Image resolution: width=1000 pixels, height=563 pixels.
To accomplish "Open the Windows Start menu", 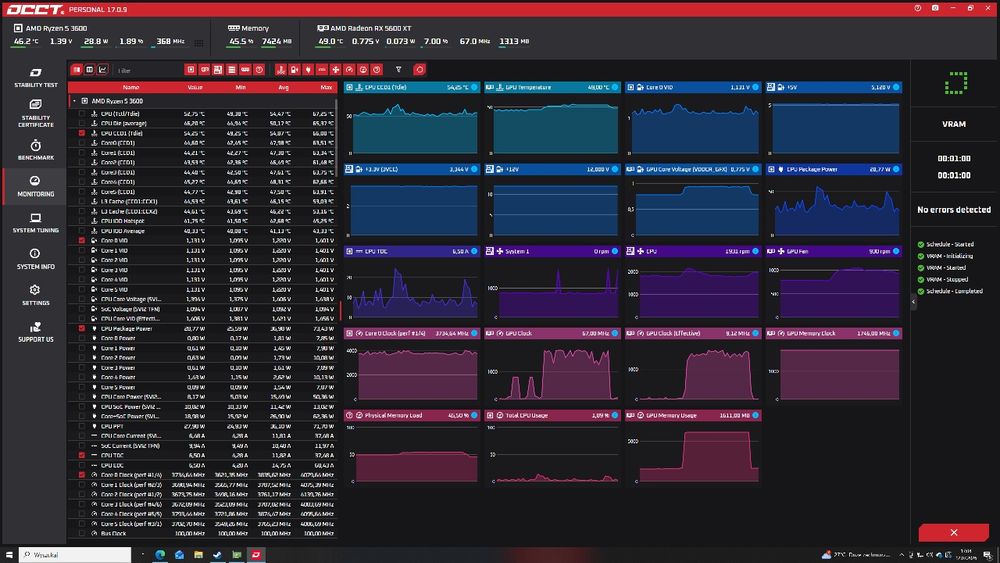I will click(9, 555).
